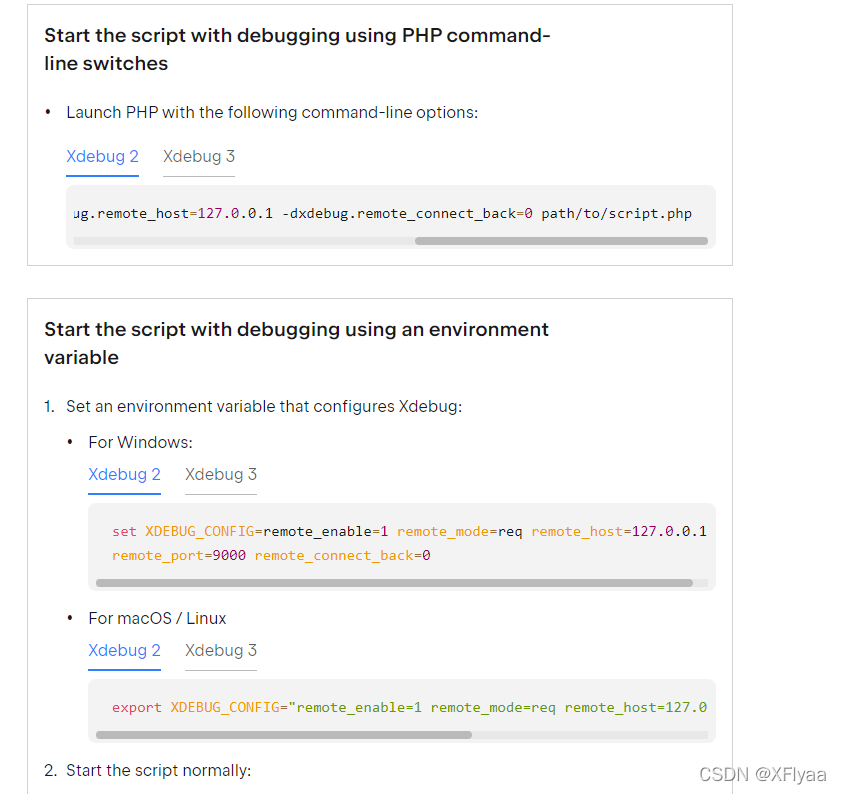Click 'path/to/script.php' in the code block
Viewport: 841px width, 794px height.
click(x=616, y=214)
